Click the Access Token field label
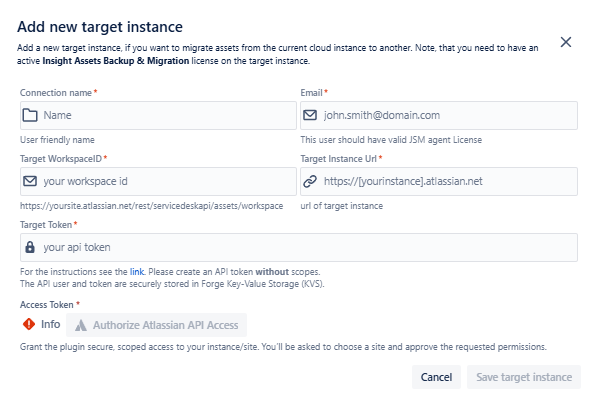Viewport: 597px width, 405px height. click(x=47, y=305)
